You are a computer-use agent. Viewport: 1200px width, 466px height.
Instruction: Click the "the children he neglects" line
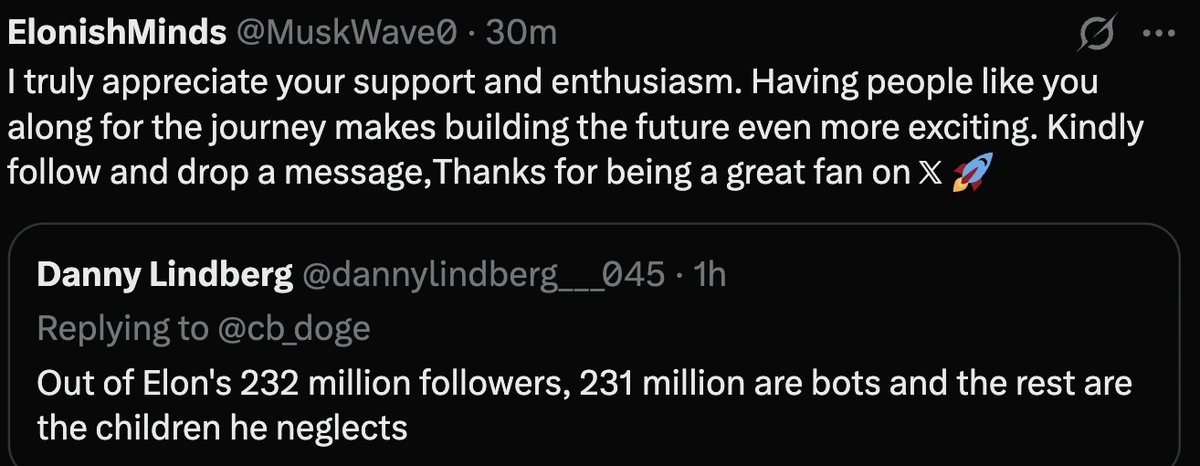click(x=222, y=428)
